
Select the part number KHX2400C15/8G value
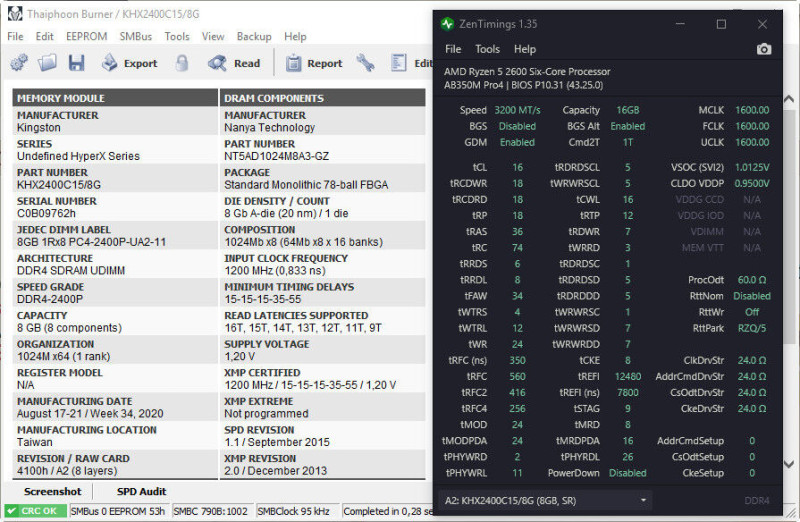[x=59, y=185]
